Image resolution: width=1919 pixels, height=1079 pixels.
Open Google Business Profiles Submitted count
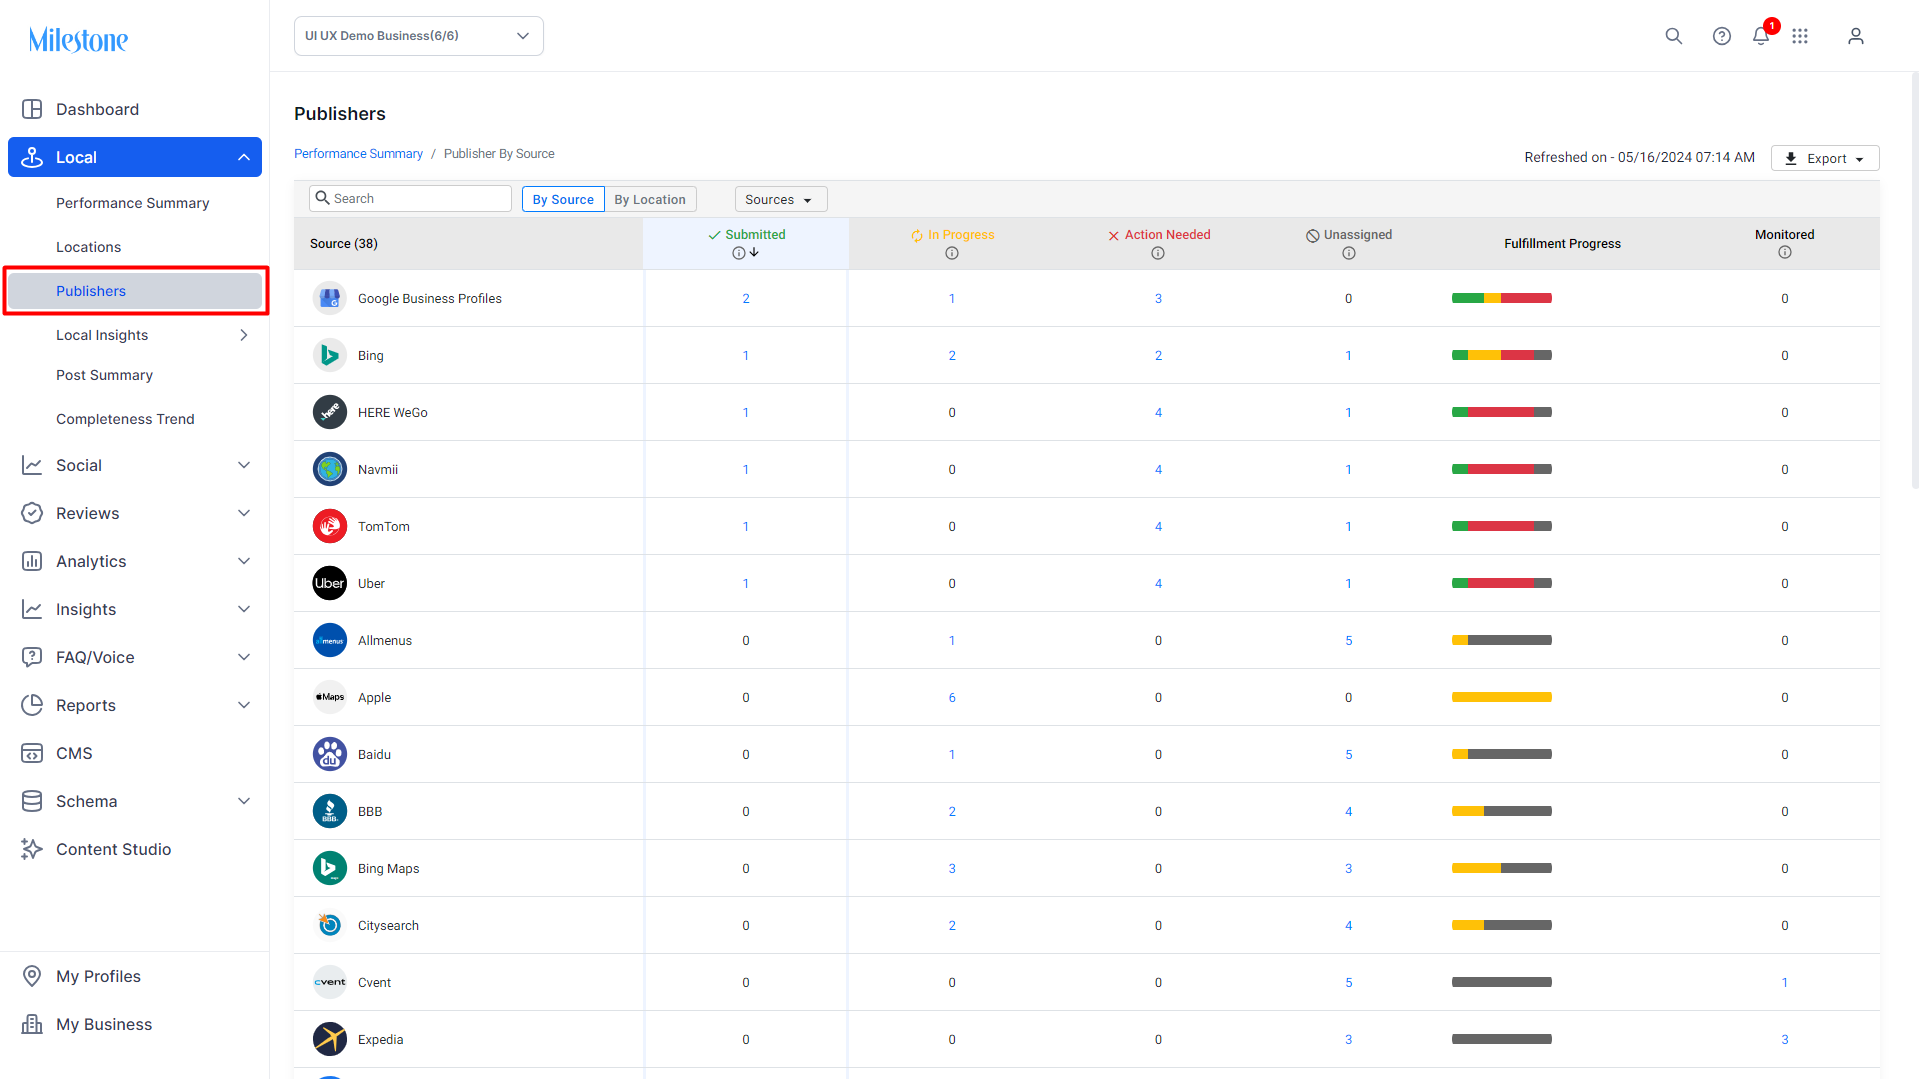point(746,298)
